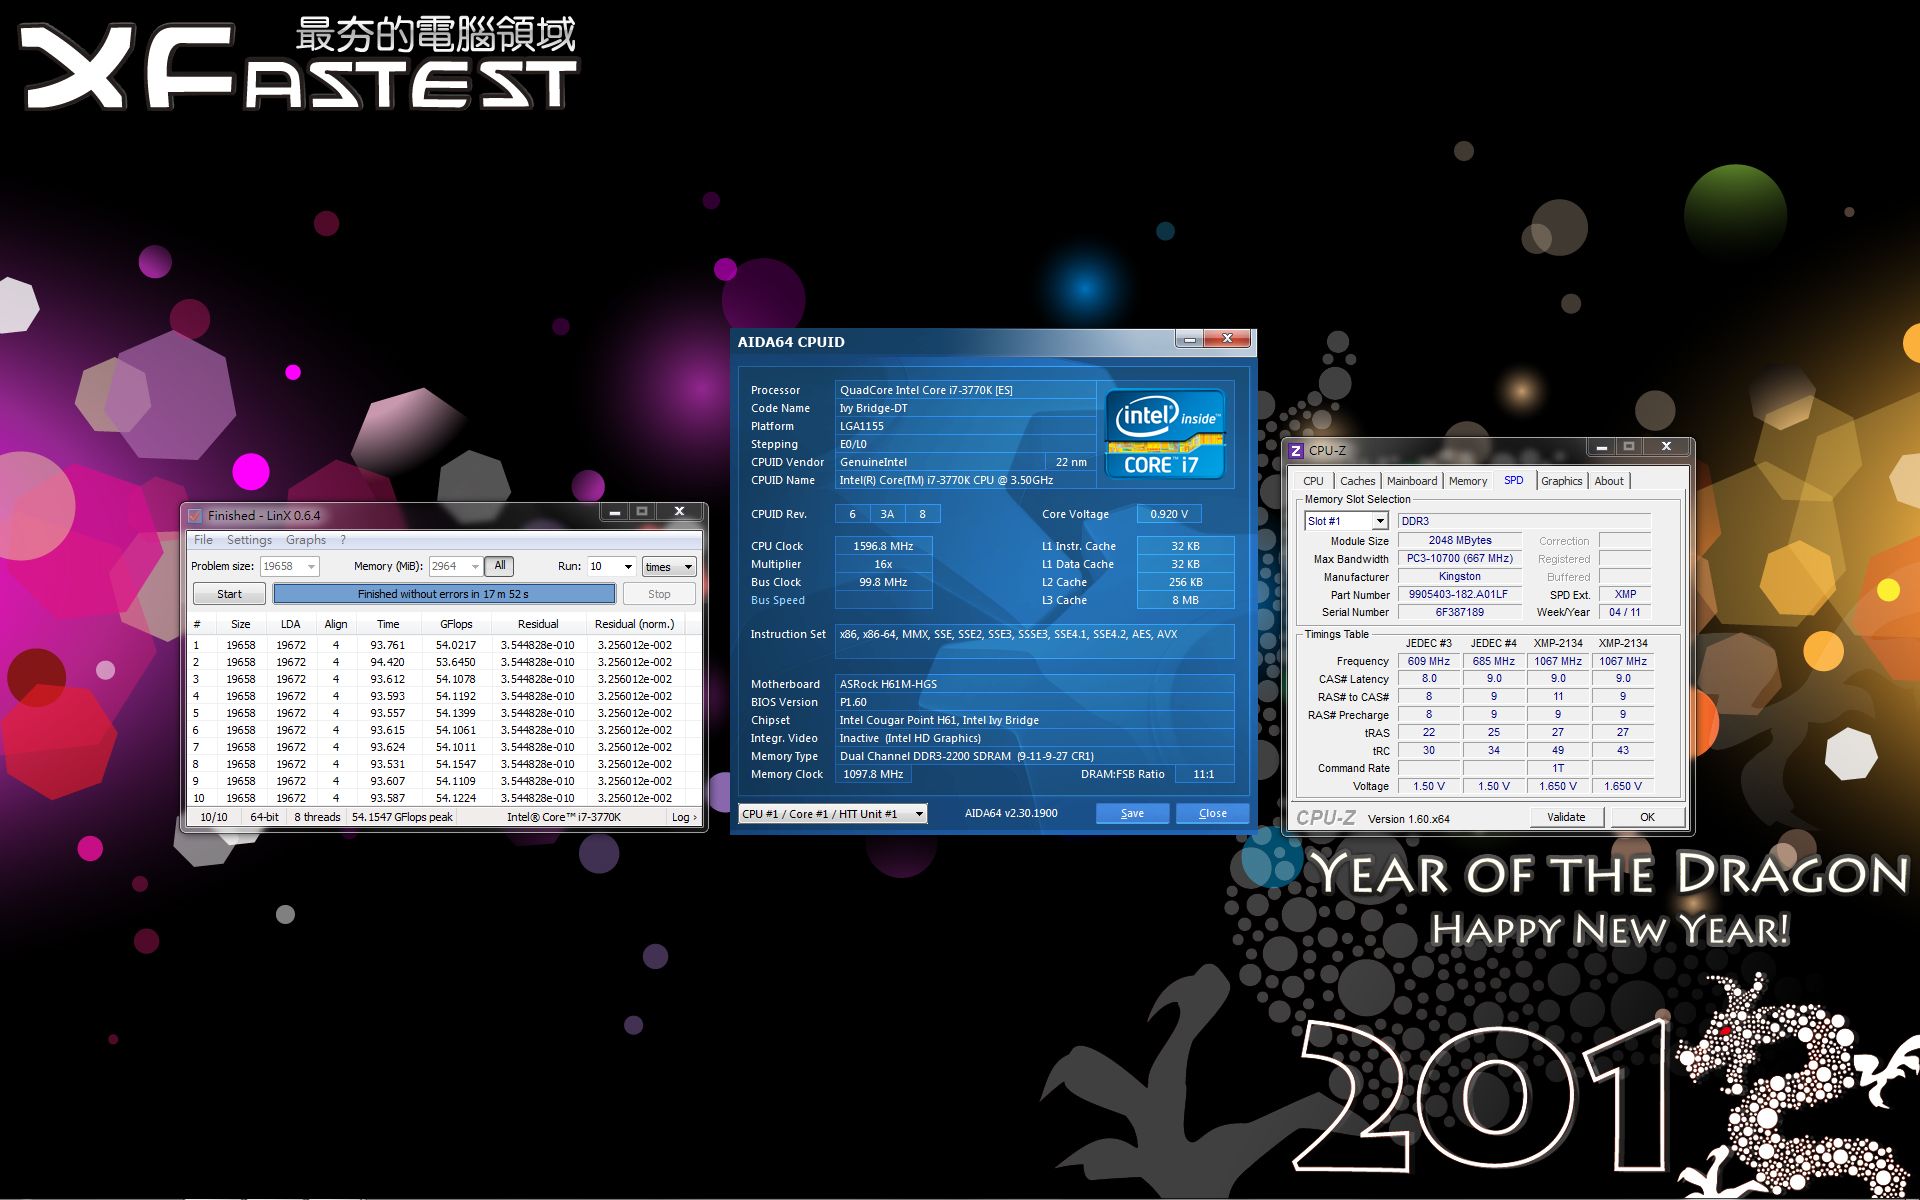Screen dimensions: 1920x1200
Task: Open the Graphs menu in LinX
Action: [x=306, y=540]
